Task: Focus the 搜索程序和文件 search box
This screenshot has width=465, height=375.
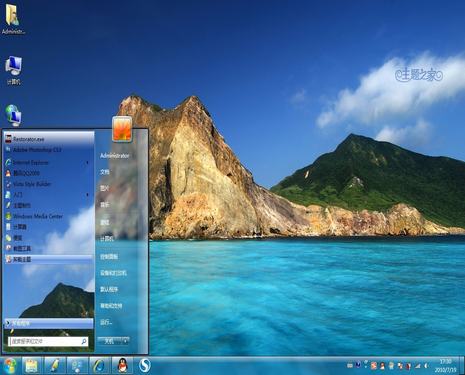Action: point(48,341)
